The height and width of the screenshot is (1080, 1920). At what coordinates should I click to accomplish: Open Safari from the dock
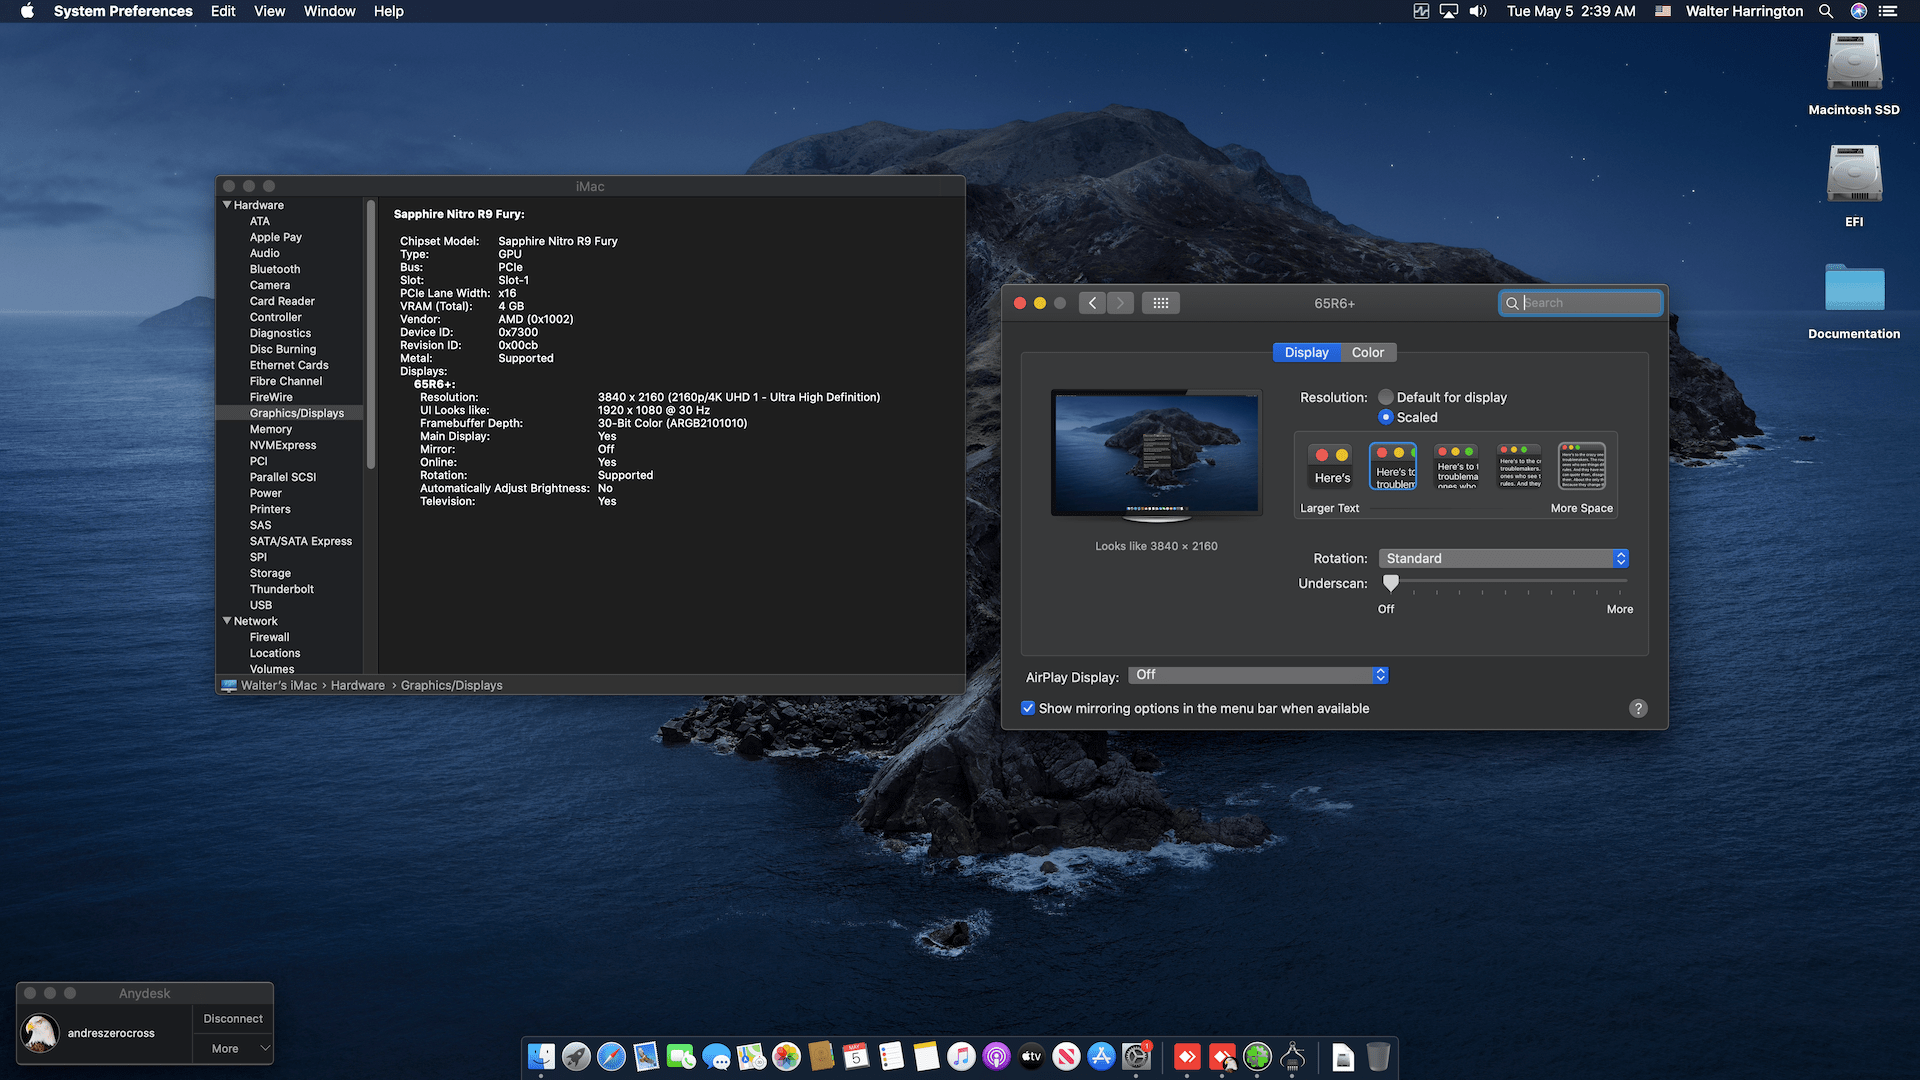tap(611, 1056)
